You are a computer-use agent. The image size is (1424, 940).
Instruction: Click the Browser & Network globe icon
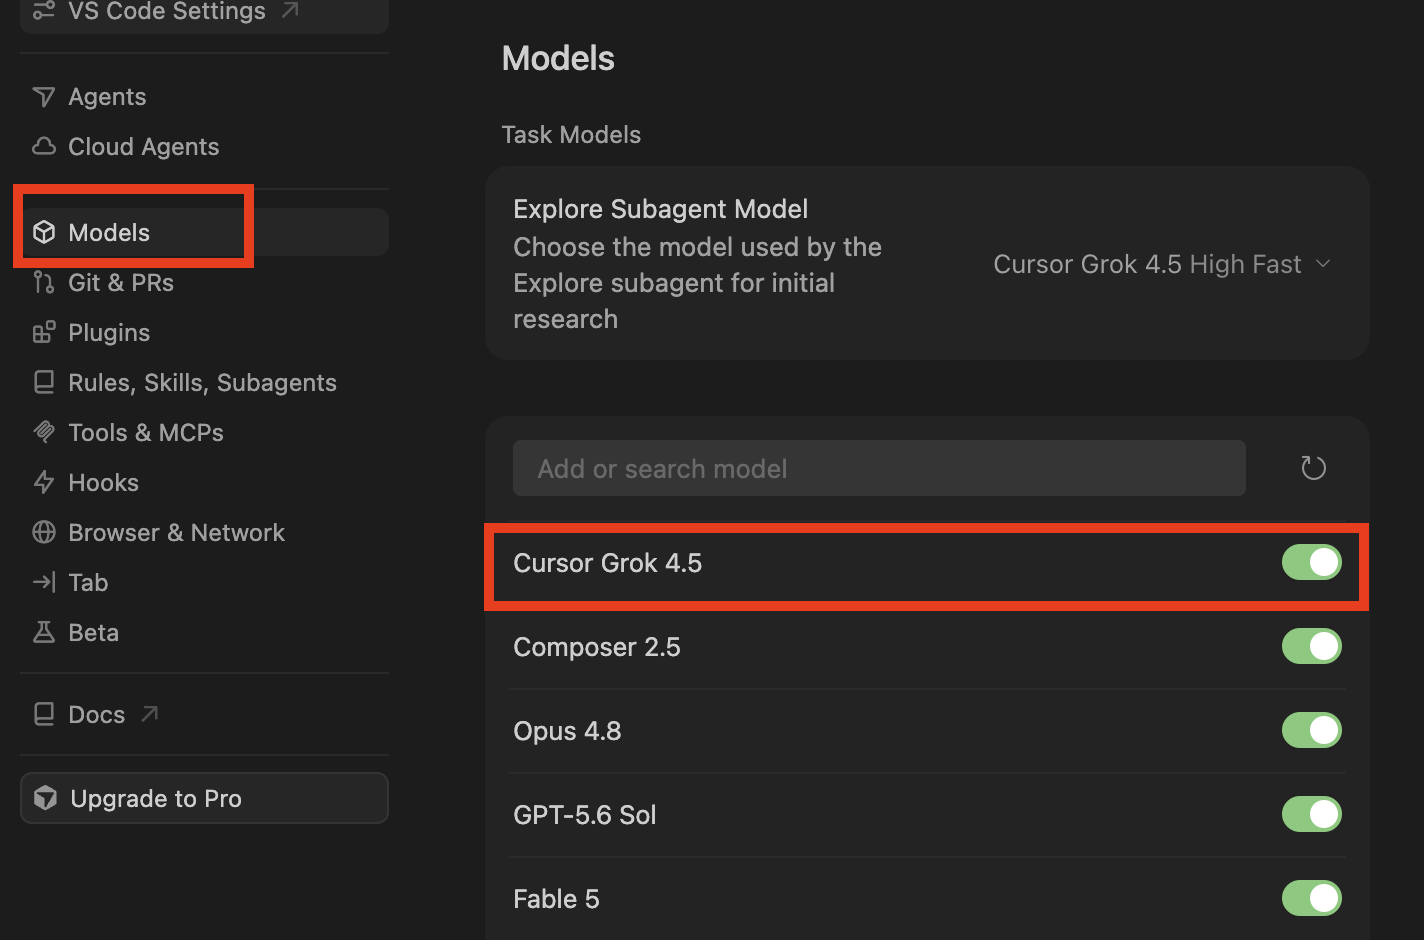44,533
